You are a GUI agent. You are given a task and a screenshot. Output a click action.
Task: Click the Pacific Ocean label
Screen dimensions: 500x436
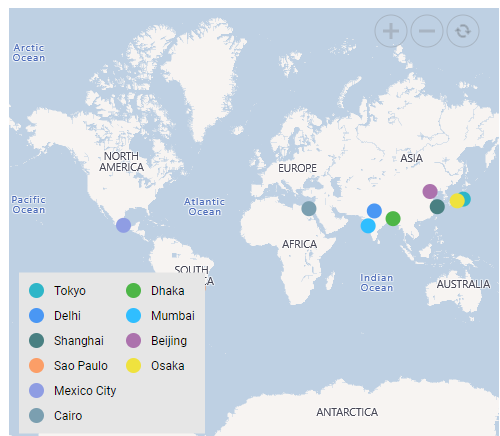[x=29, y=205]
